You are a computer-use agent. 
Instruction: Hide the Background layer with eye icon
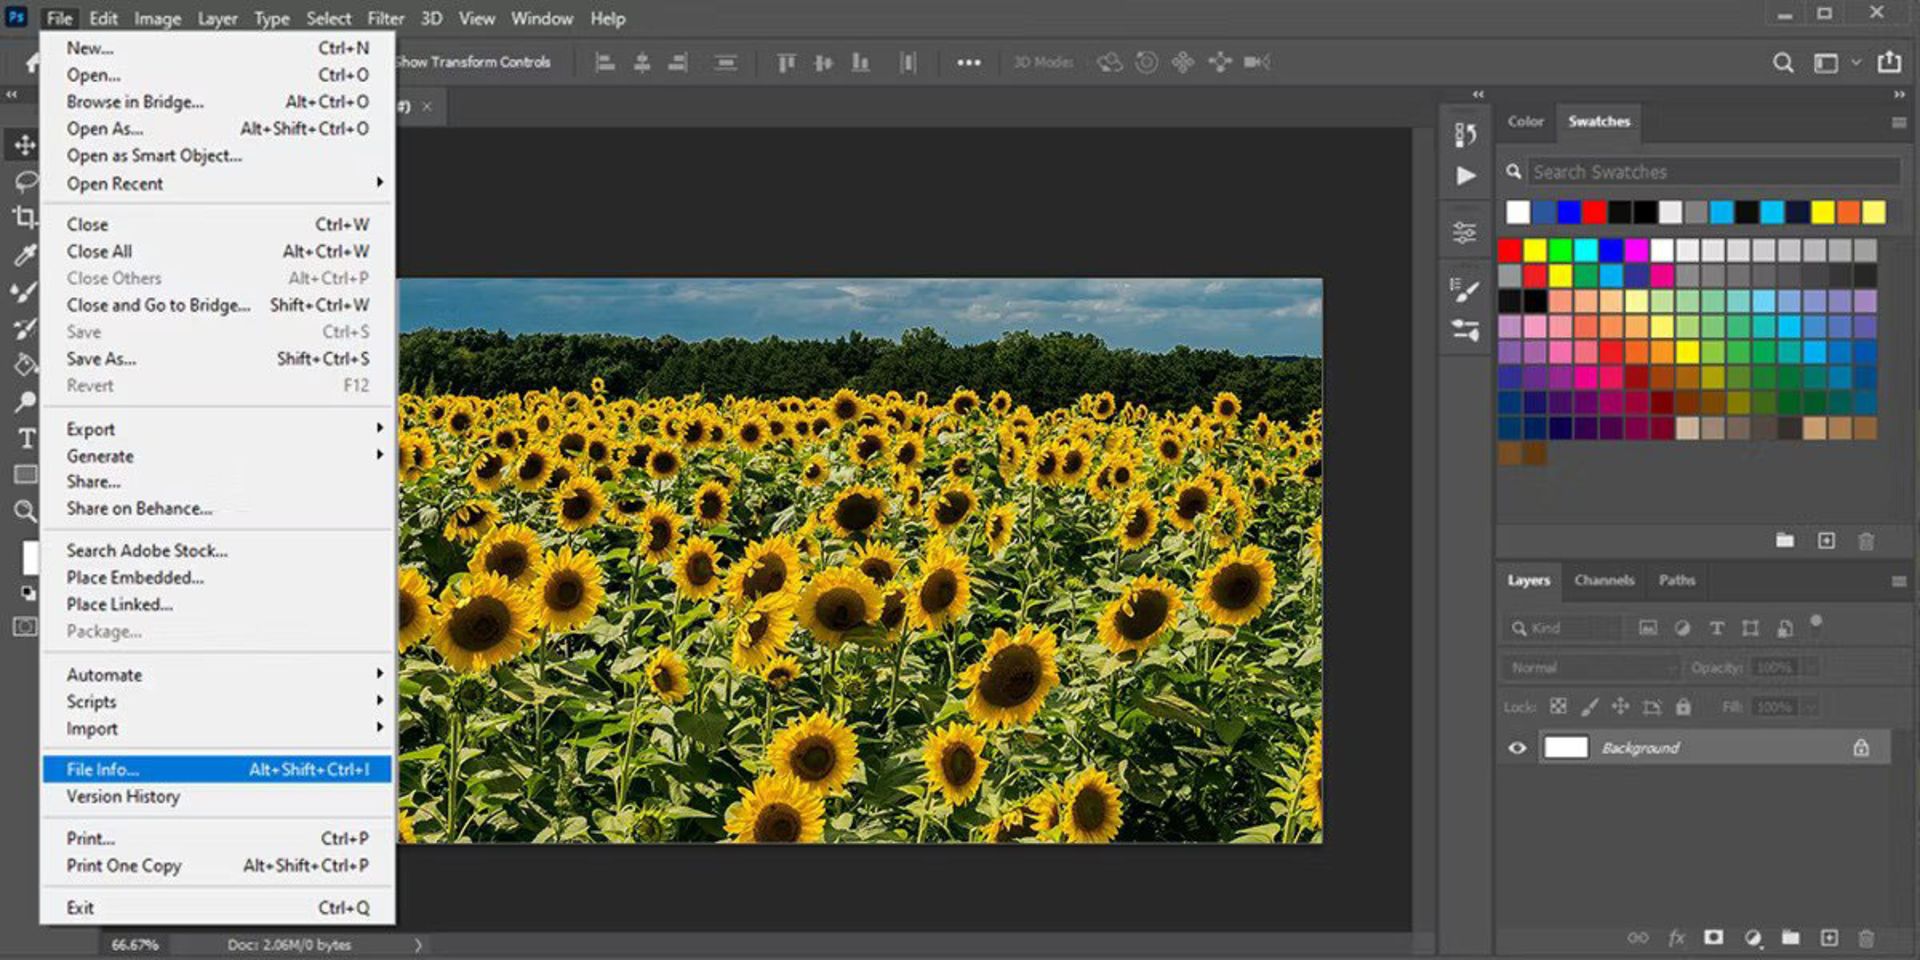tap(1517, 748)
